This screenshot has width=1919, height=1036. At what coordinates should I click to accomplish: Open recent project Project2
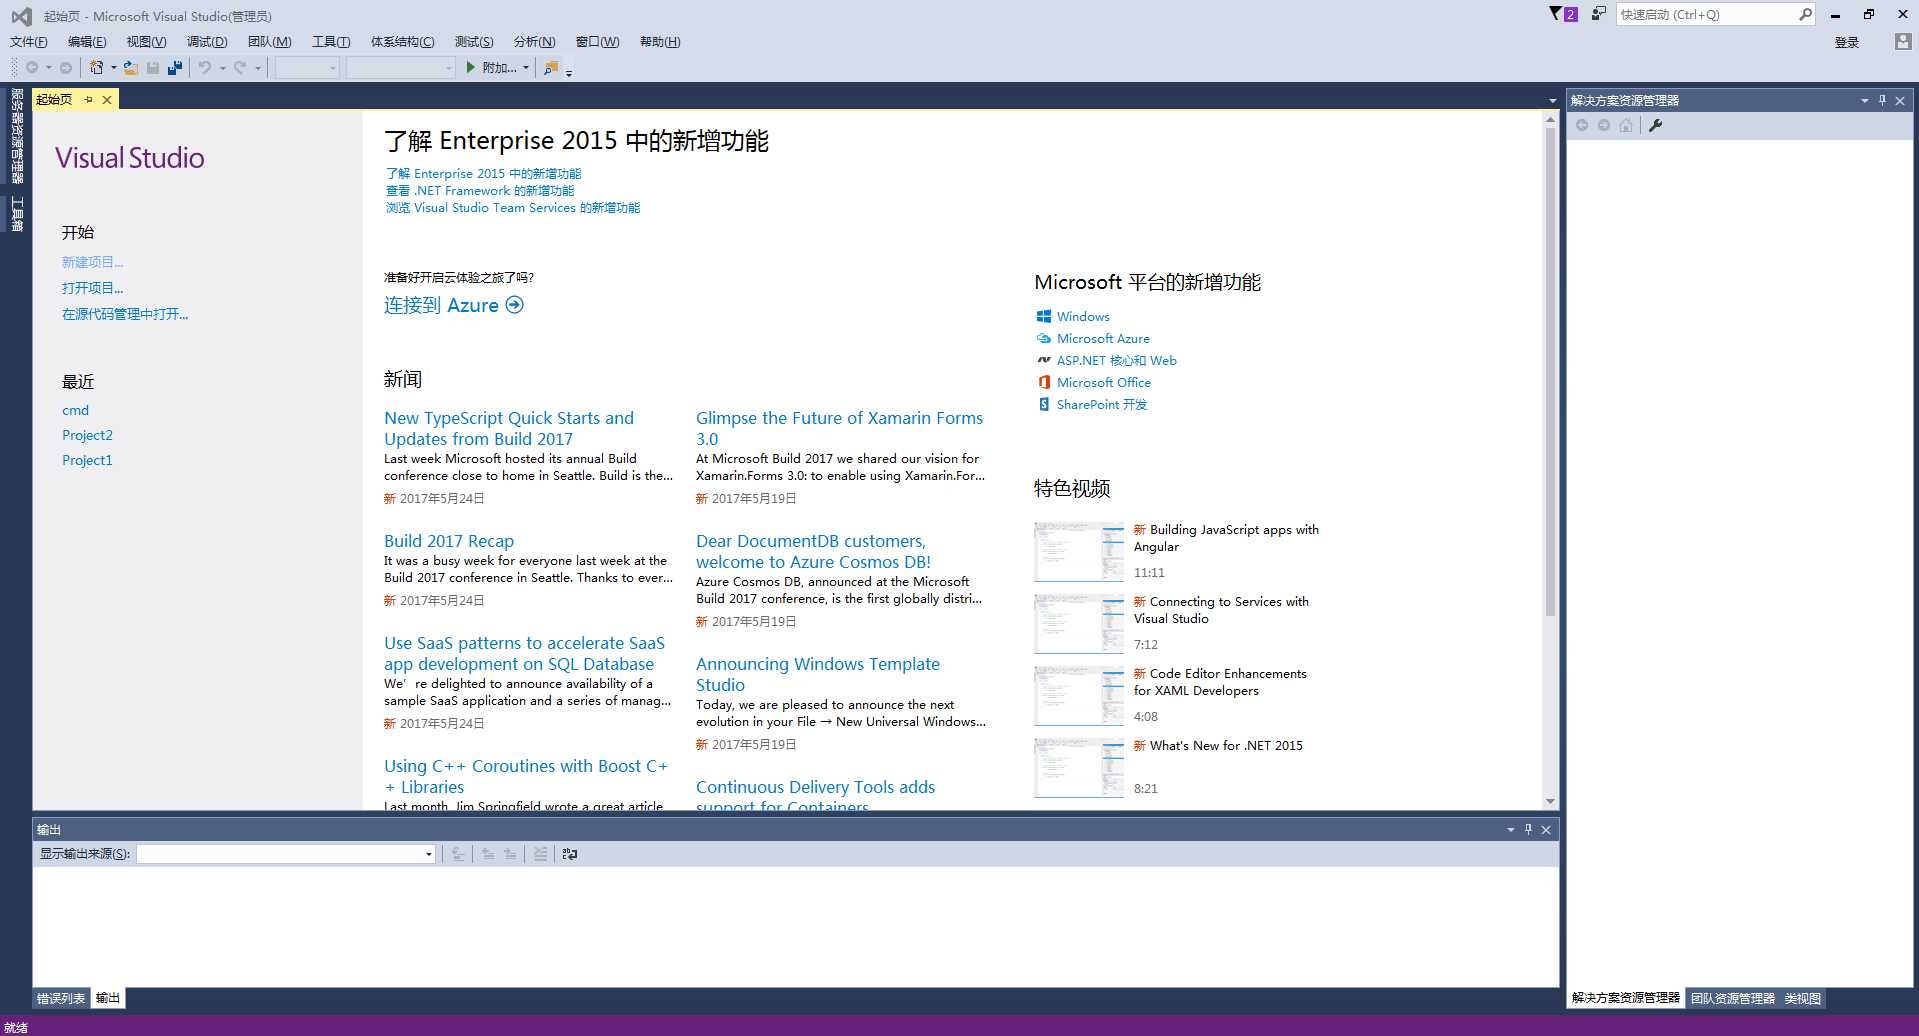coord(87,435)
